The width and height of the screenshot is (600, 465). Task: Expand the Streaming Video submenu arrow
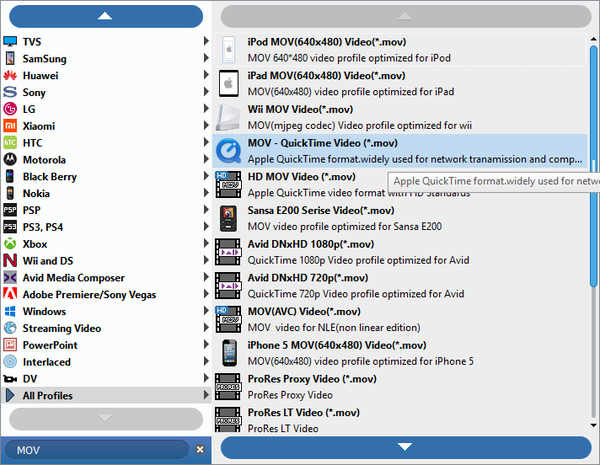point(206,328)
